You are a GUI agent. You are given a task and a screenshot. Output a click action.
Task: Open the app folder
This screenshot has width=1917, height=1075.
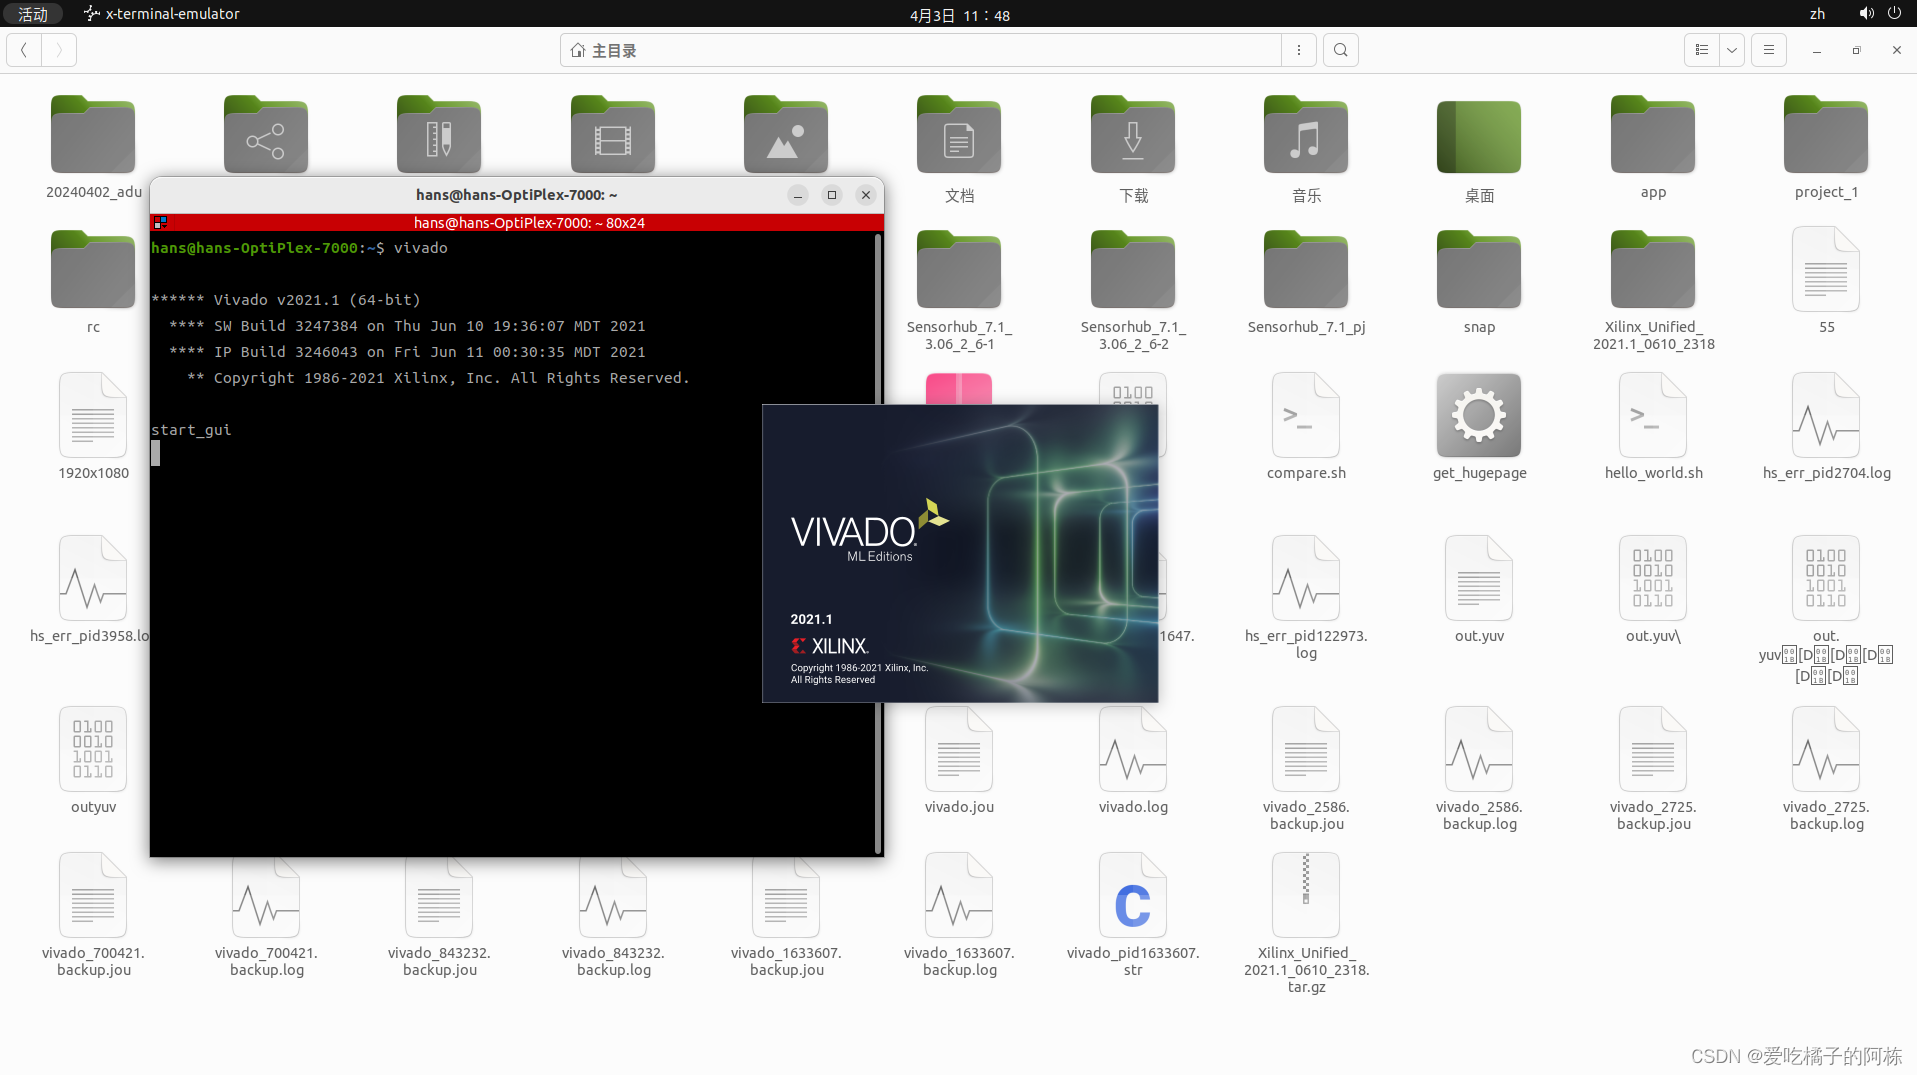[x=1652, y=137]
